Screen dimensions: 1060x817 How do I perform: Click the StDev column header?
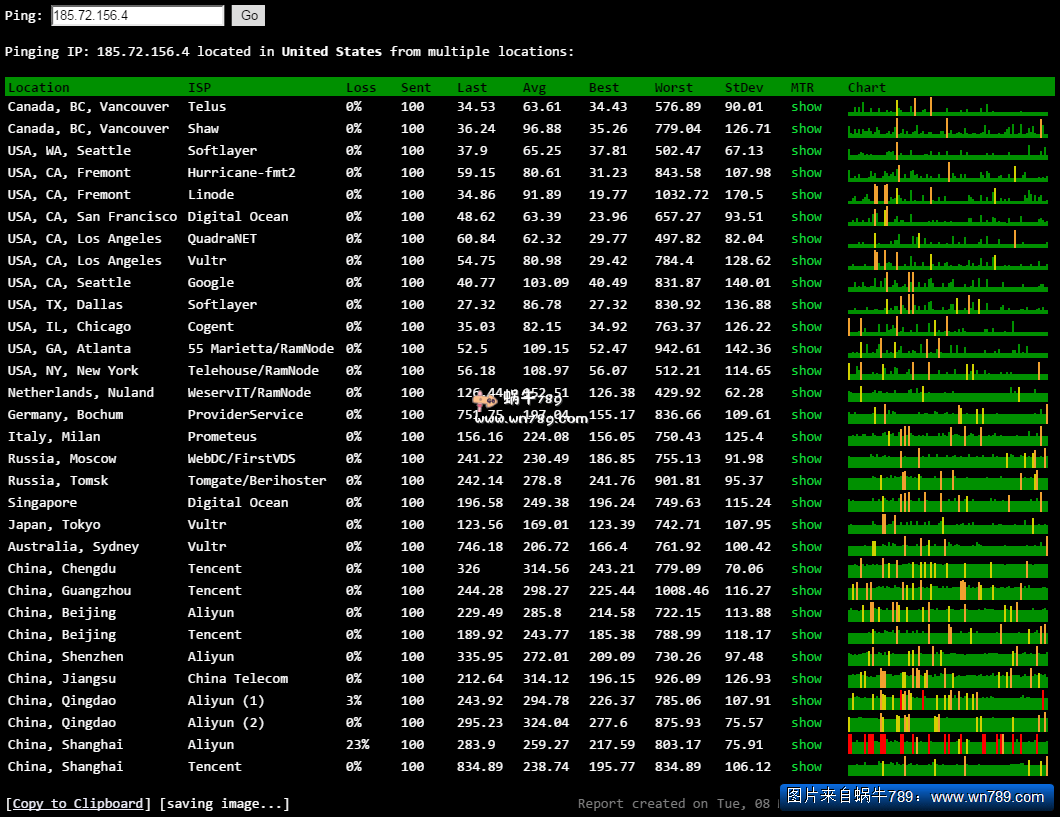coord(743,88)
